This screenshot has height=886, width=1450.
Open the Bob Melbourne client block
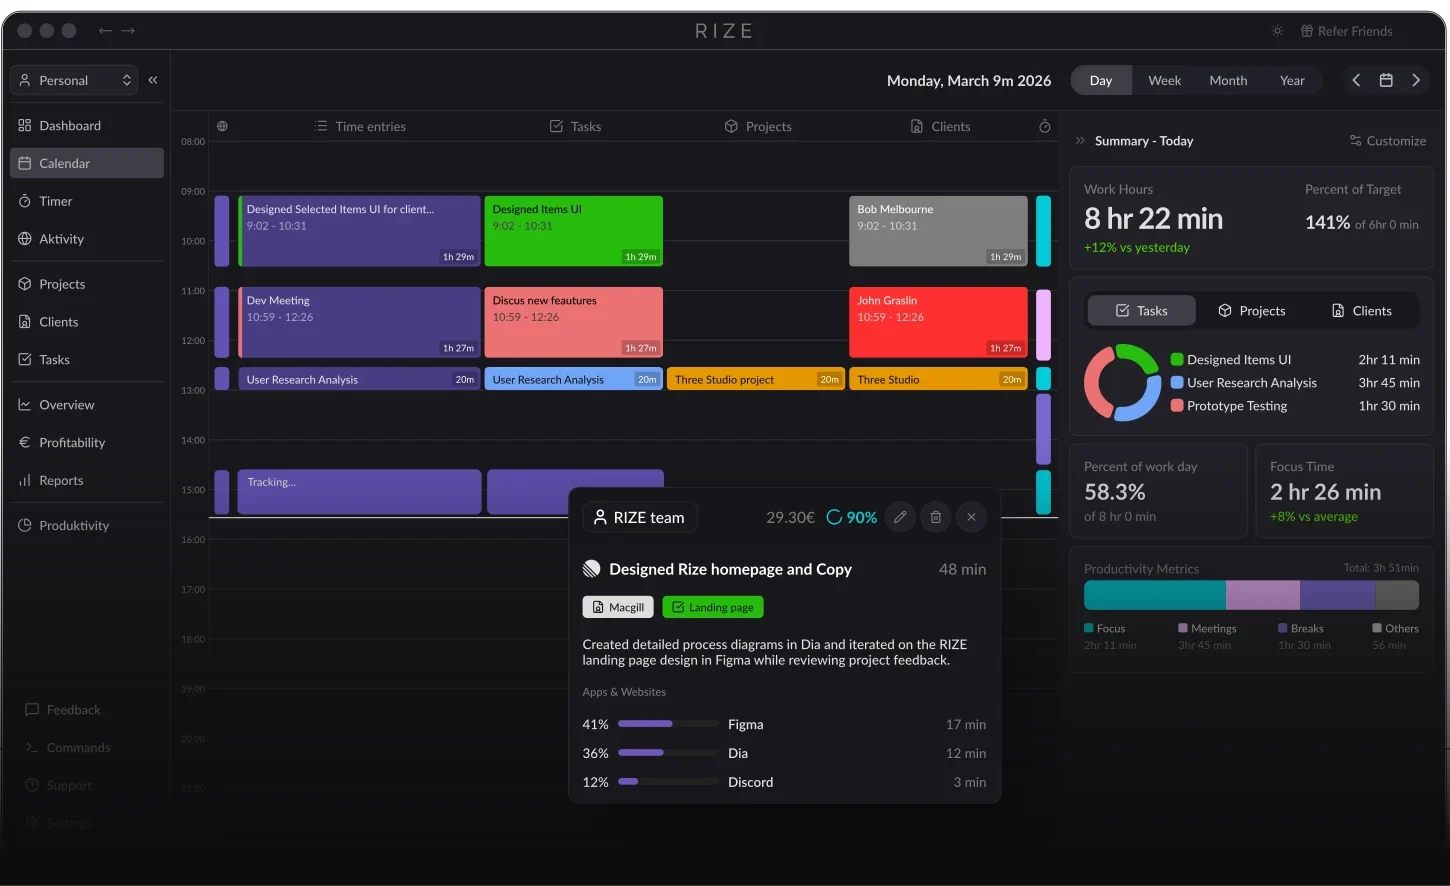click(x=938, y=231)
